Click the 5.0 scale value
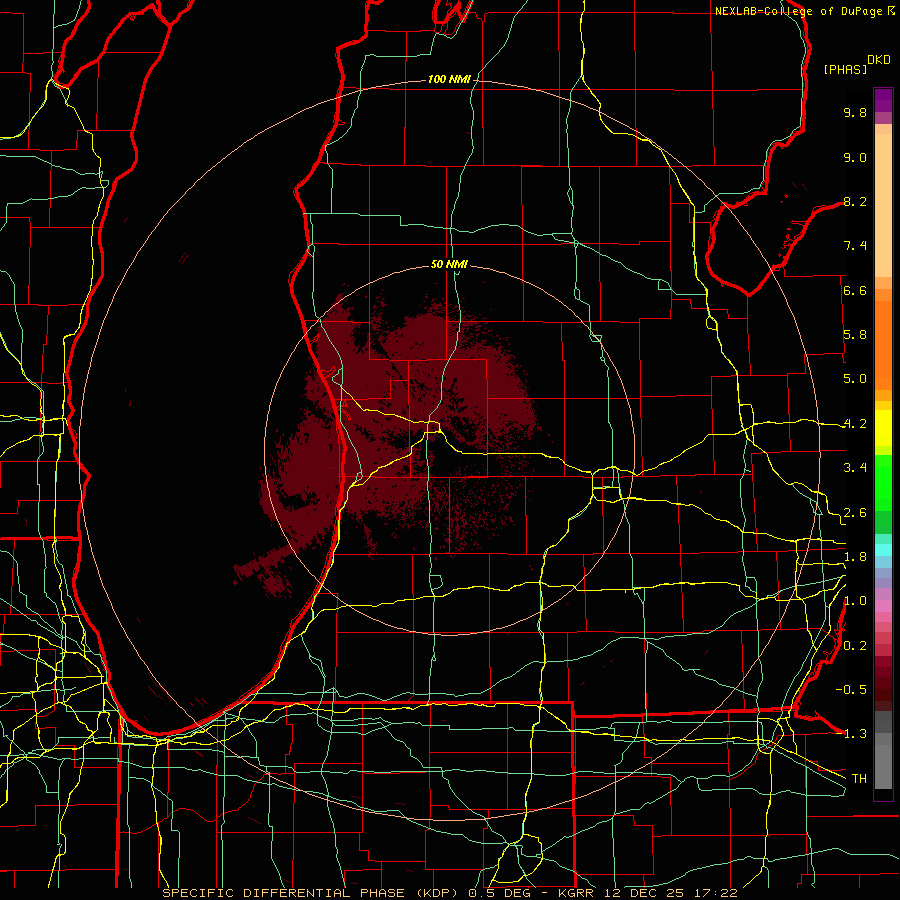900x900 pixels. click(855, 379)
